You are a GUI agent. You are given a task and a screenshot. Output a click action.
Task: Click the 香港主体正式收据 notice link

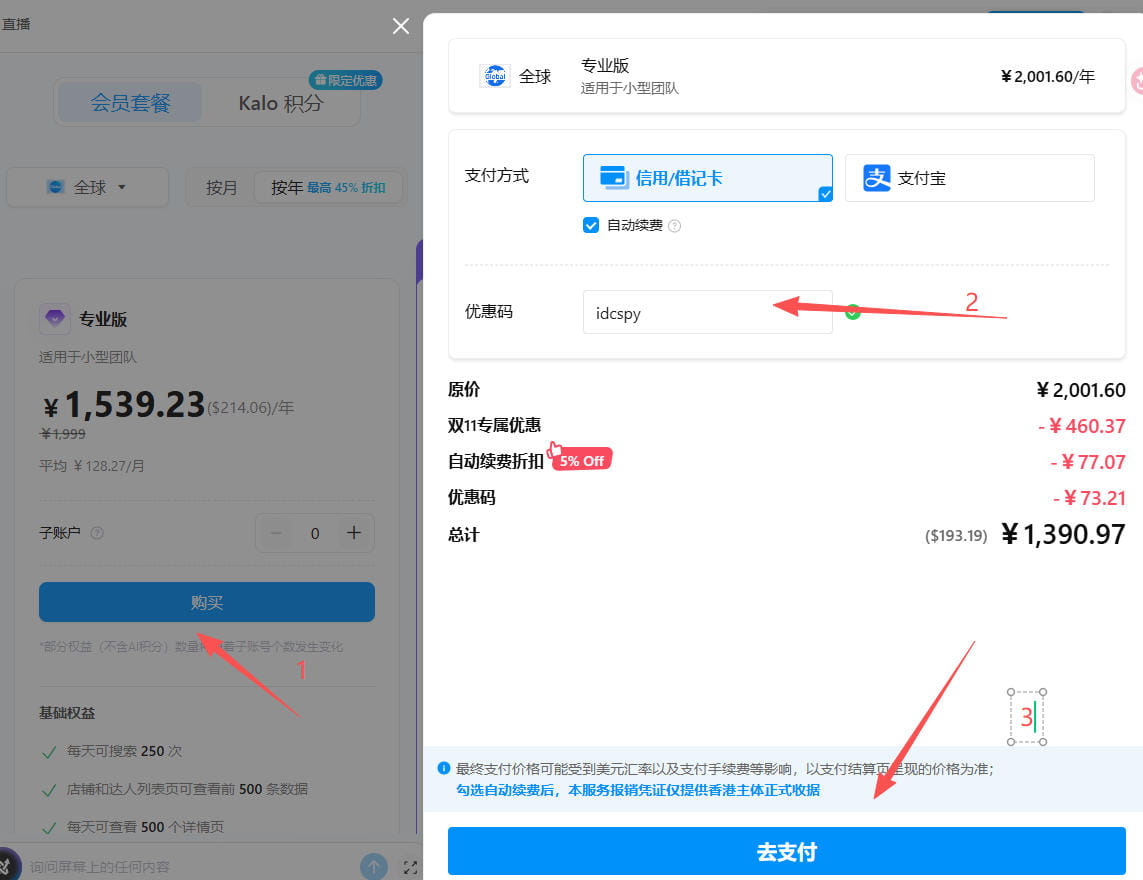coord(638,790)
